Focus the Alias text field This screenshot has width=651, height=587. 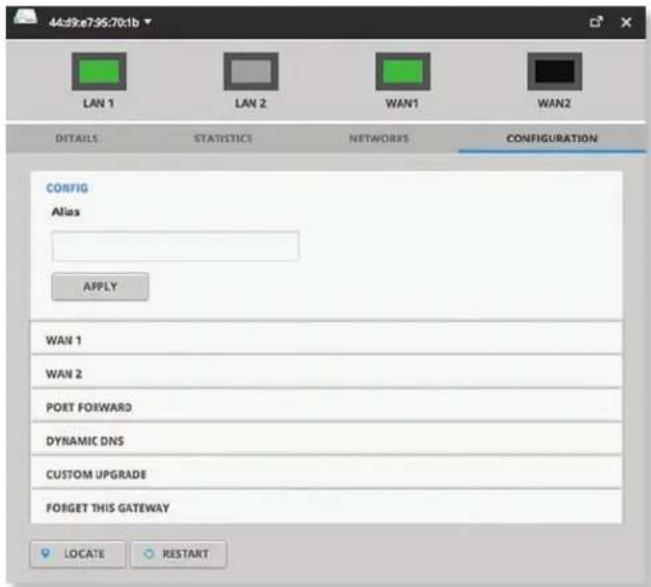click(175, 246)
